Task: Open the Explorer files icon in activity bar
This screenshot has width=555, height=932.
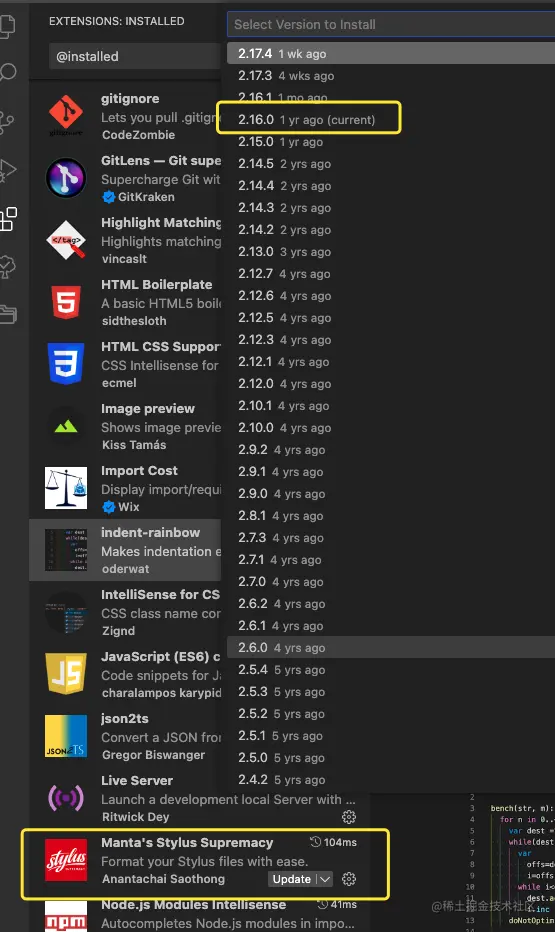Action: (7, 25)
